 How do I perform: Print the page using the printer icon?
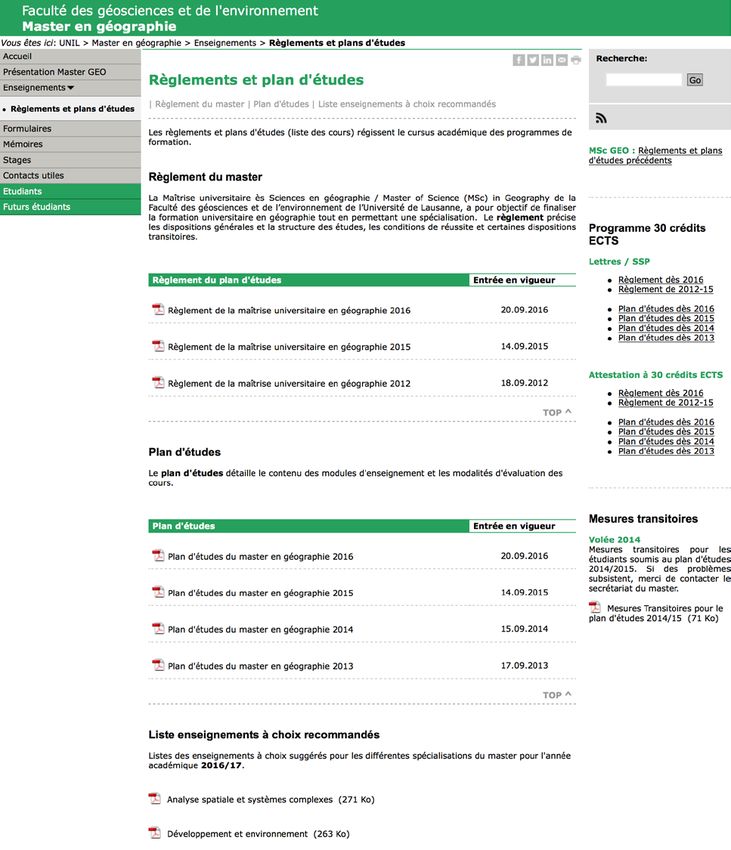[x=575, y=60]
